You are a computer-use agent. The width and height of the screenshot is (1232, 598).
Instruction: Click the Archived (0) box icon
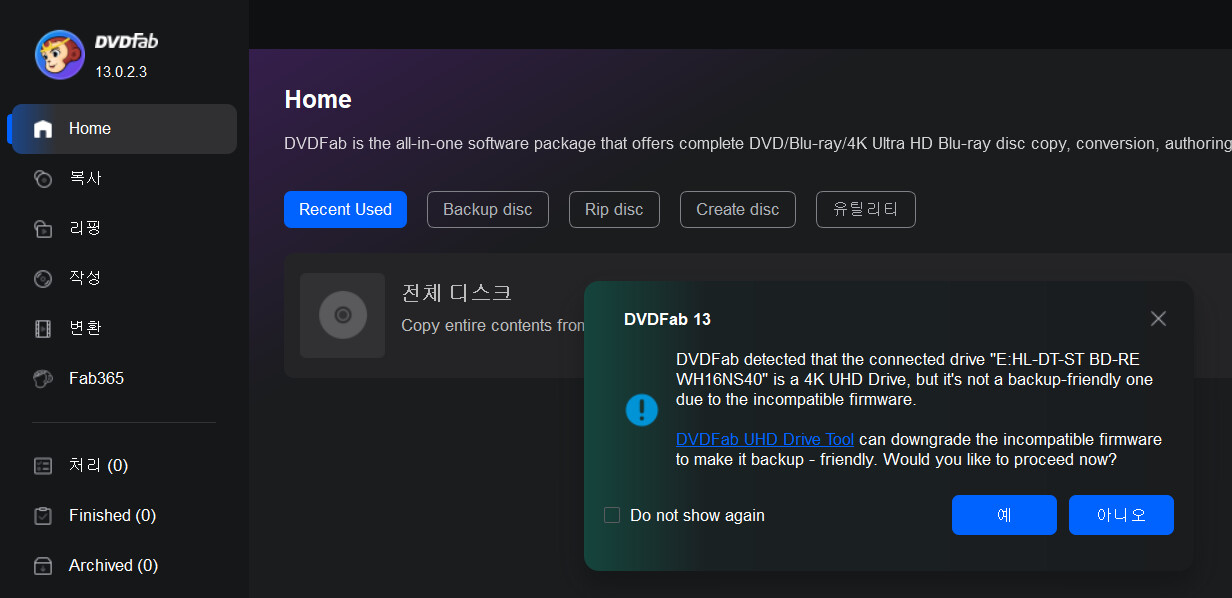[x=43, y=566]
